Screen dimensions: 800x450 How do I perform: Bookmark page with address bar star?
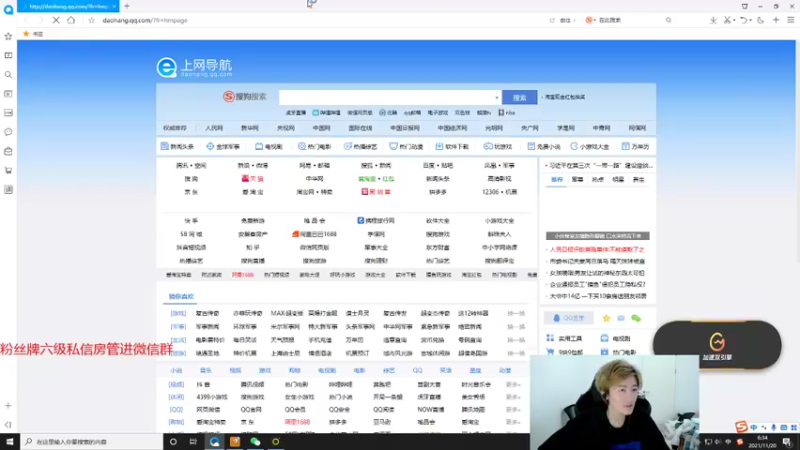point(91,20)
